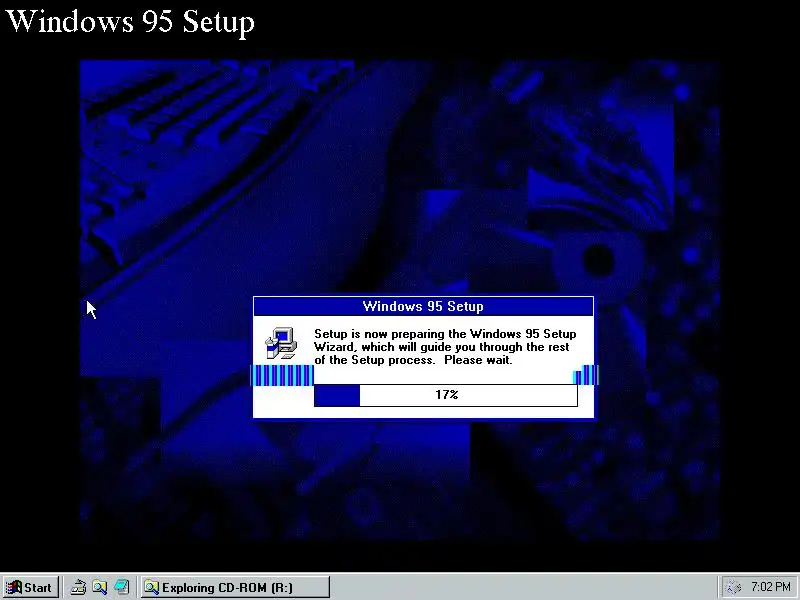Click the setup computer icon in the dialog

pyautogui.click(x=281, y=343)
